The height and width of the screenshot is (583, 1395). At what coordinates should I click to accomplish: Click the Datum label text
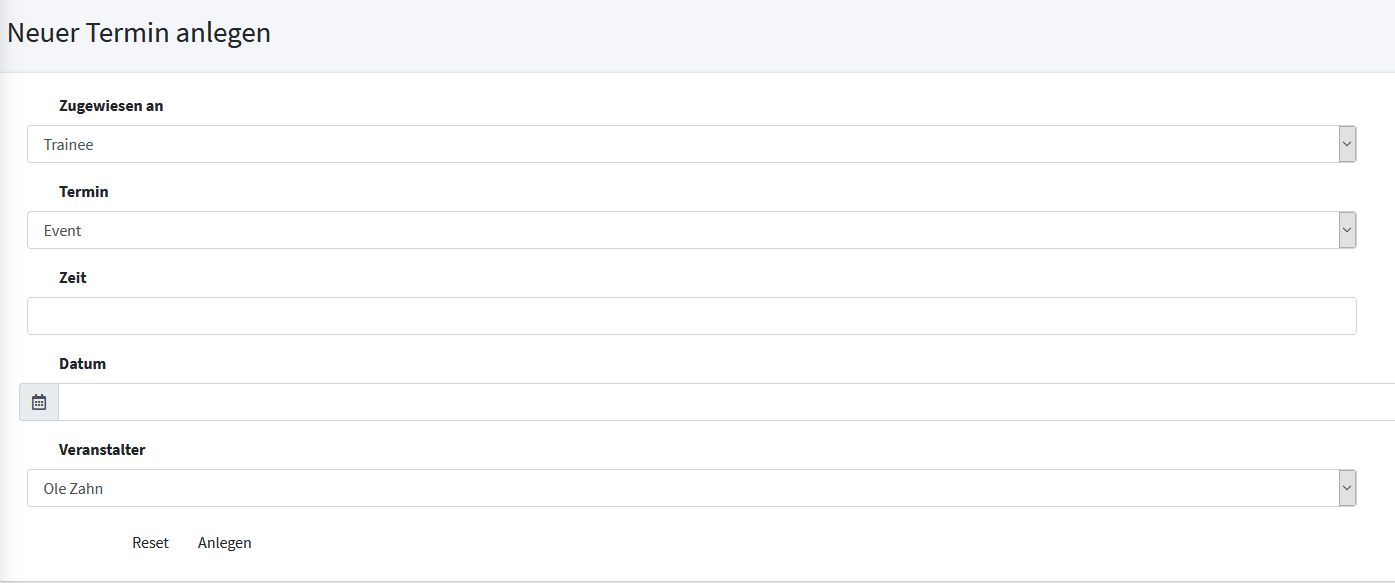click(82, 364)
